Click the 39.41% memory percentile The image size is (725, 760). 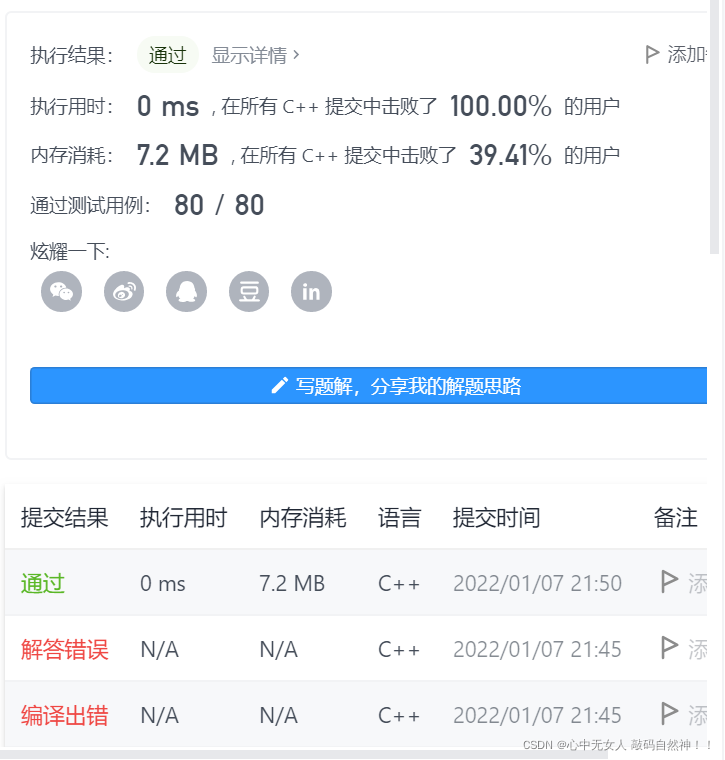510,155
